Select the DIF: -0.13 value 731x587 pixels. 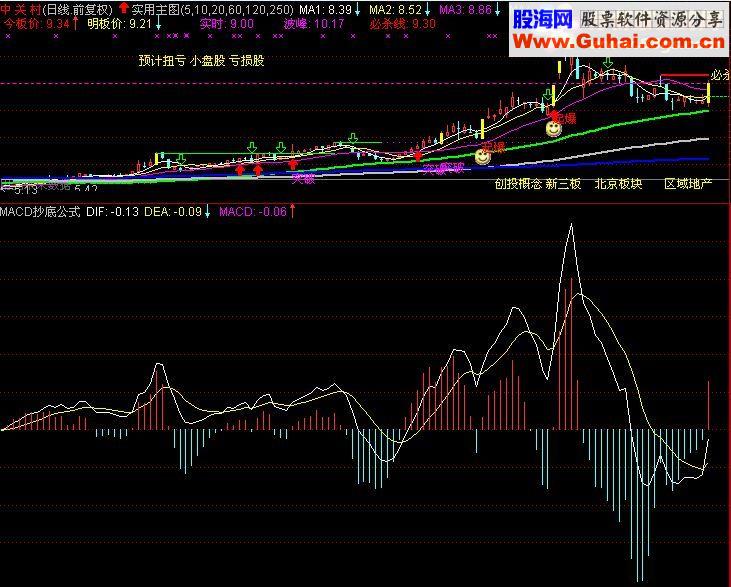(112, 212)
